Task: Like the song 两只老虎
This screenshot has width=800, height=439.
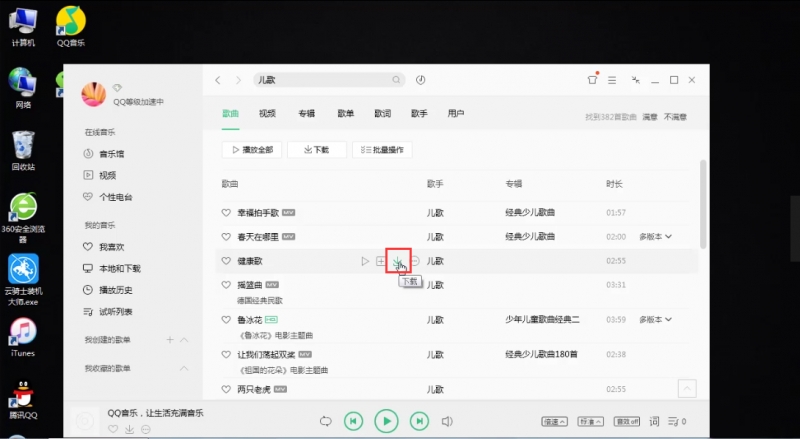Action: click(226, 389)
